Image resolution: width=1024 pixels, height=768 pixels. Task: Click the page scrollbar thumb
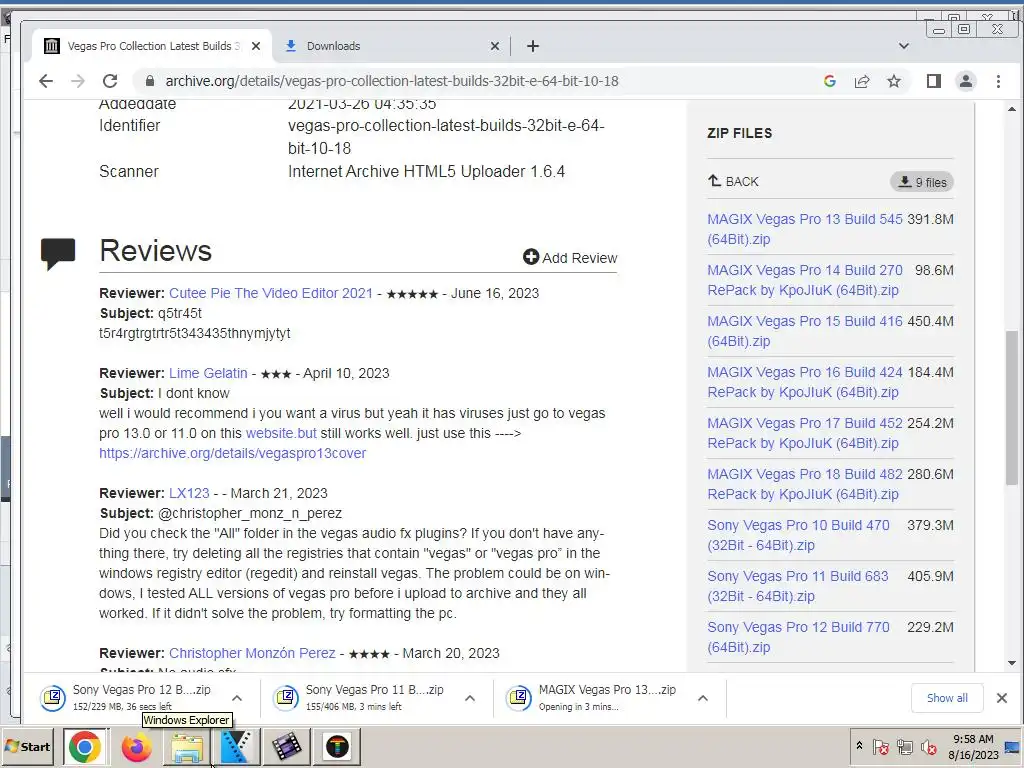(1012, 408)
